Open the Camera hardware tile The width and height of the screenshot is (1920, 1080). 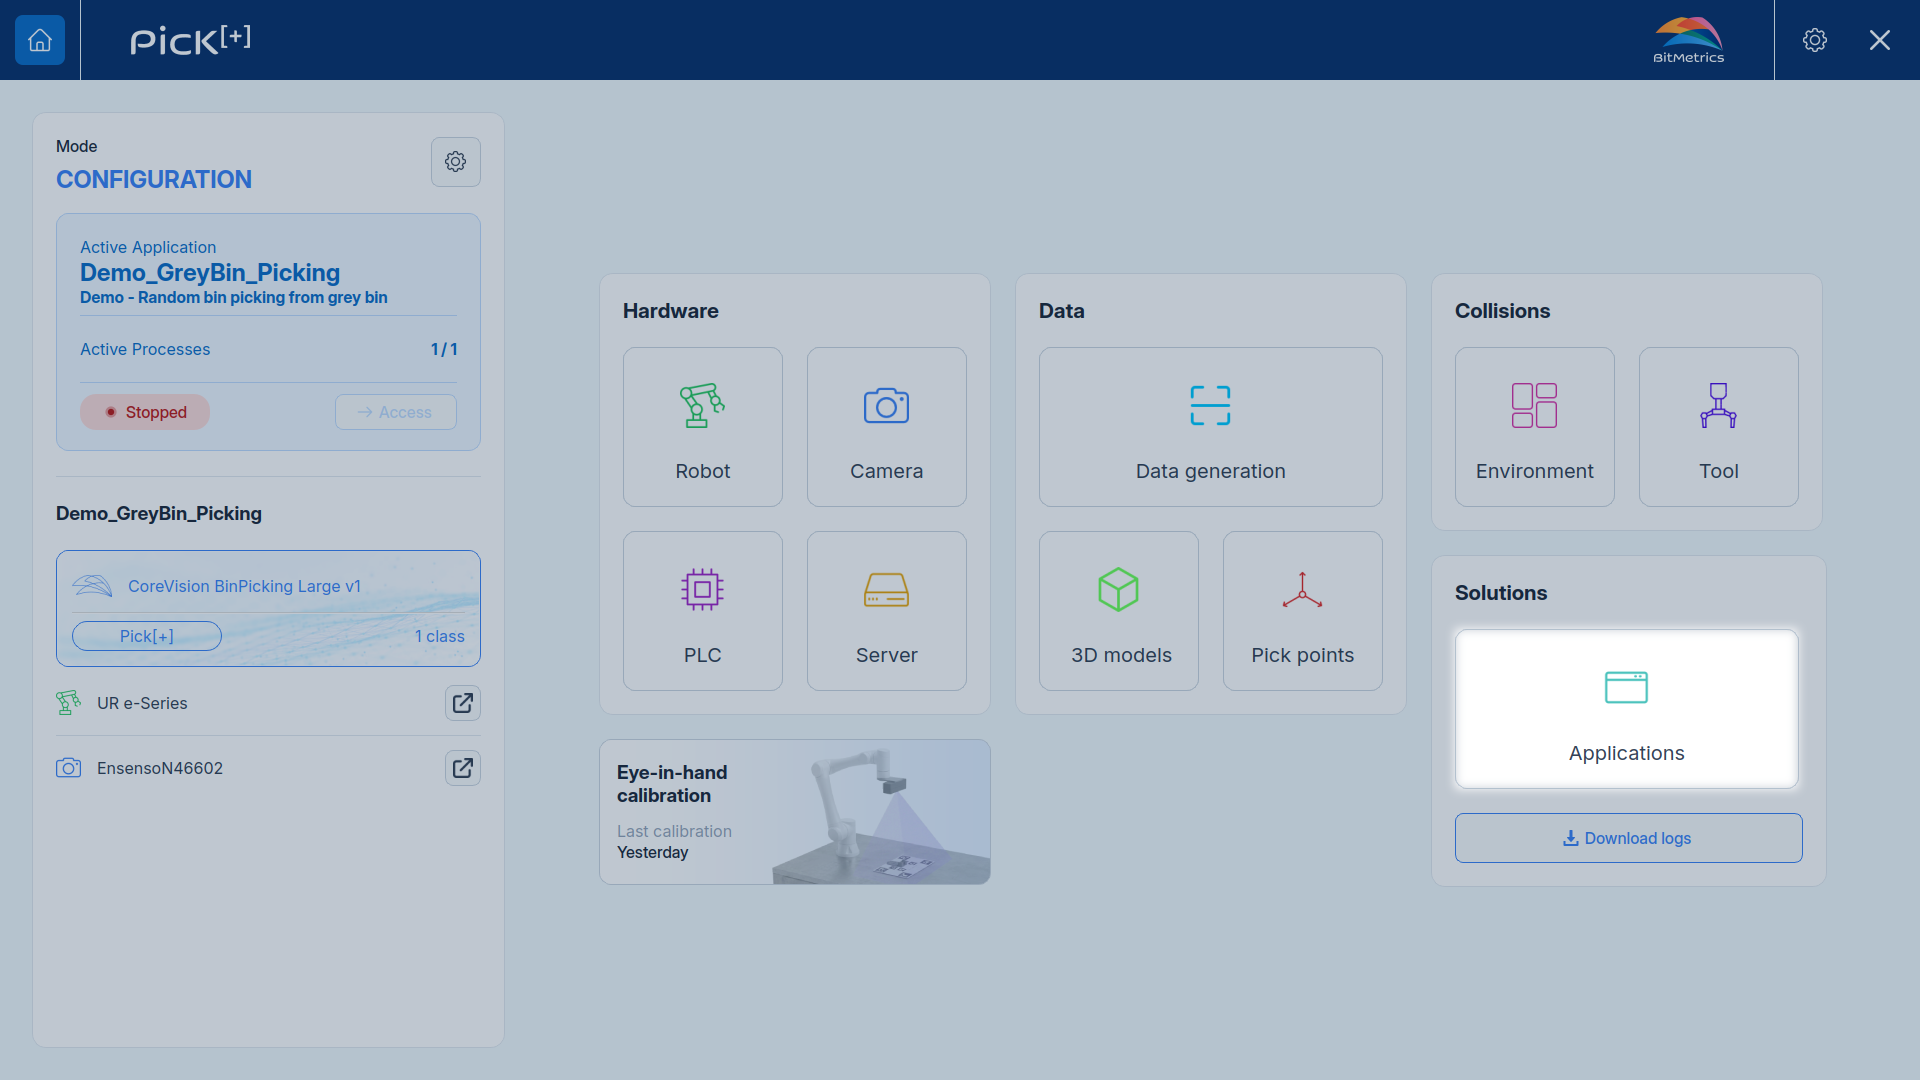pyautogui.click(x=887, y=427)
